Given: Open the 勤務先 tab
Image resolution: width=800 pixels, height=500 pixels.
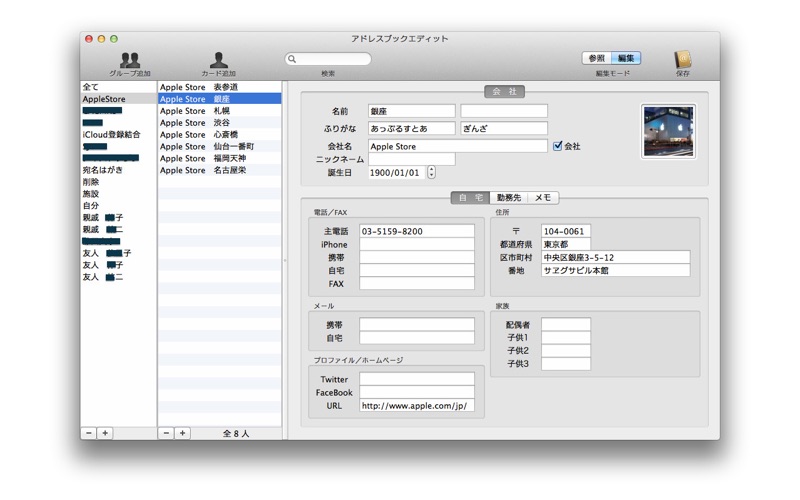Looking at the screenshot, I should (x=509, y=197).
